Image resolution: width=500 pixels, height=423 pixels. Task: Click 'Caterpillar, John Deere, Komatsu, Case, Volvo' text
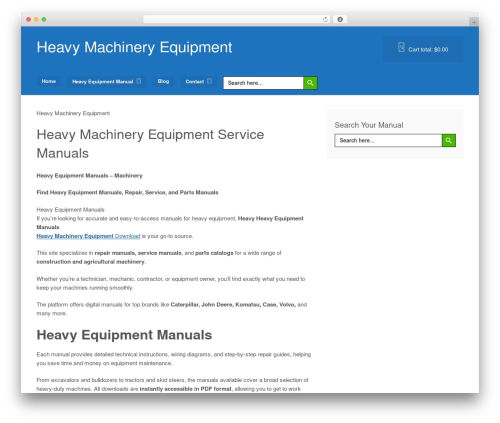233,305
